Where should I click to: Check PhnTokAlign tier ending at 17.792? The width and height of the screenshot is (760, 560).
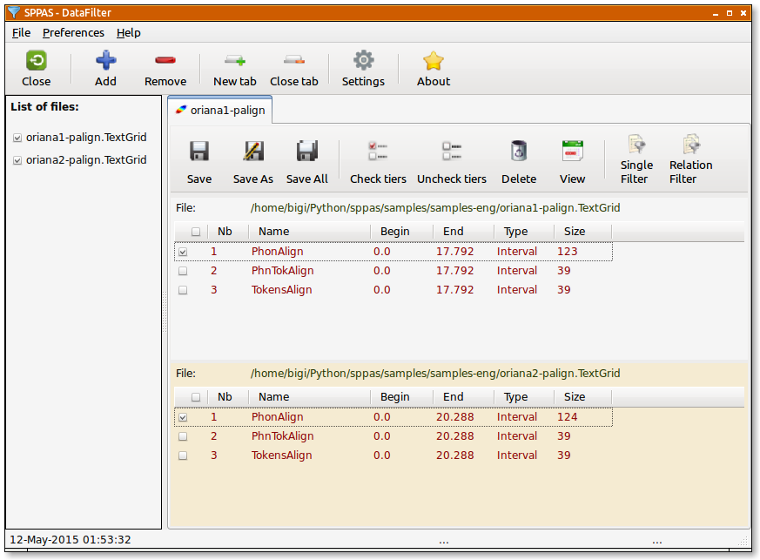pos(183,271)
